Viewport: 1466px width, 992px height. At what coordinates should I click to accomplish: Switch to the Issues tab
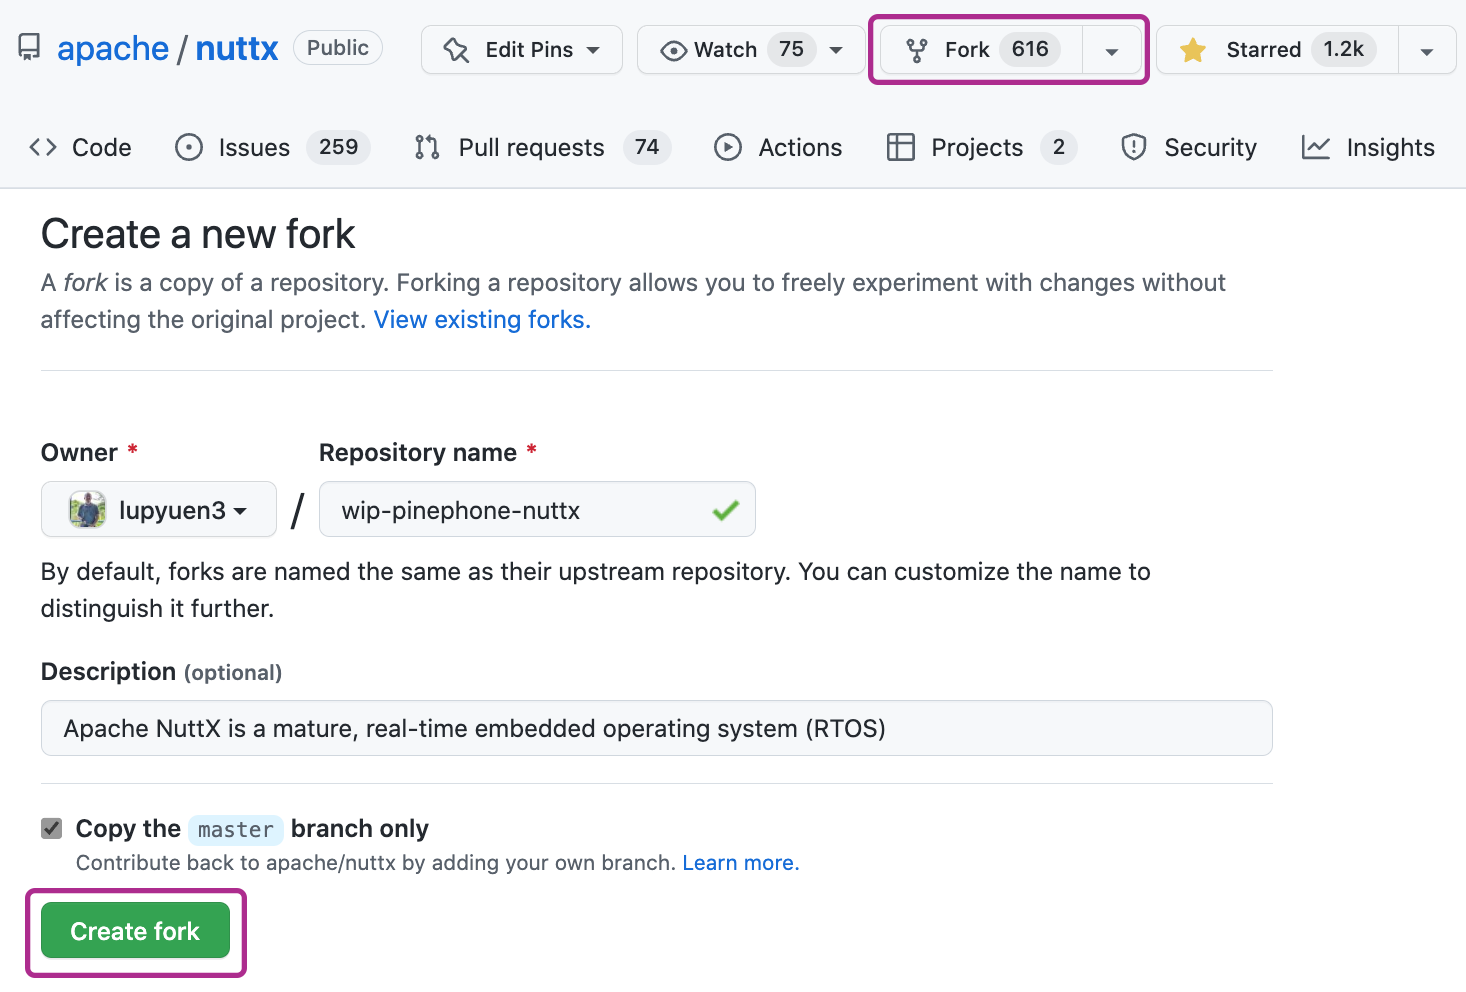272,148
